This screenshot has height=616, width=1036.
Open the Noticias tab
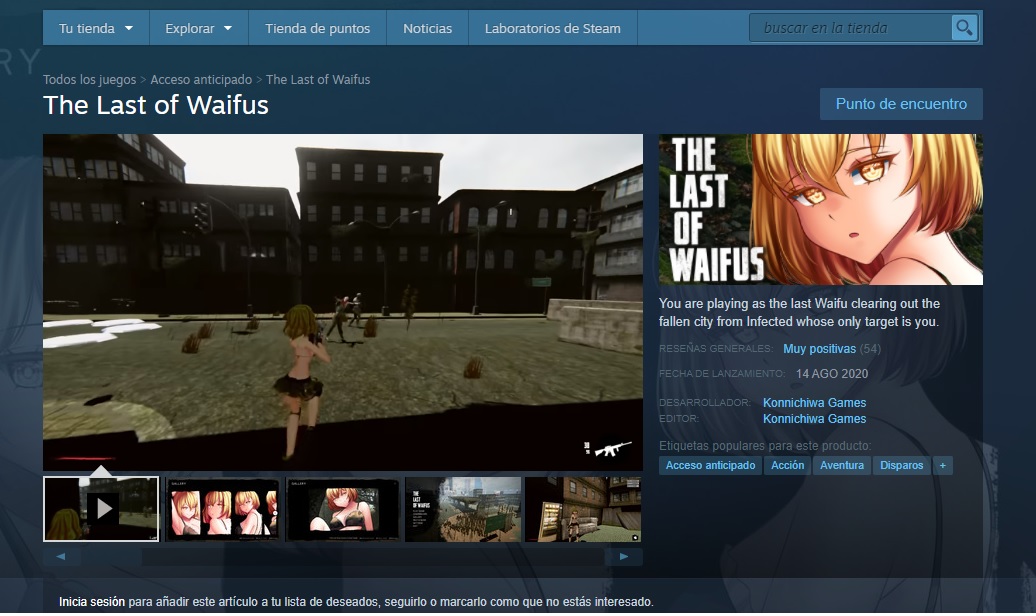(427, 28)
